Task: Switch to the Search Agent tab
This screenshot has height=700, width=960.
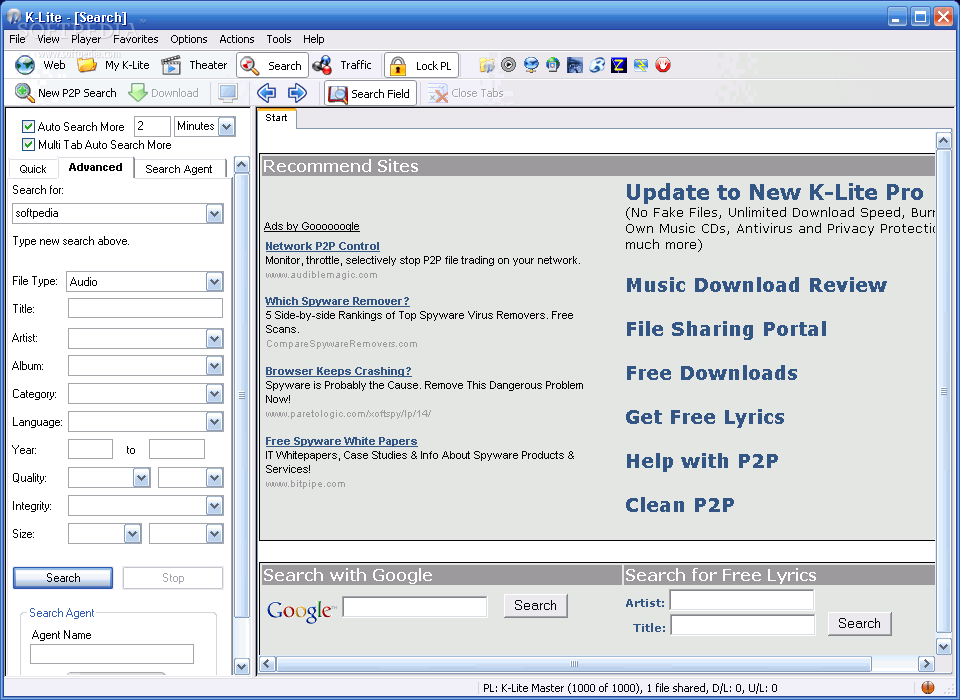Action: point(179,169)
